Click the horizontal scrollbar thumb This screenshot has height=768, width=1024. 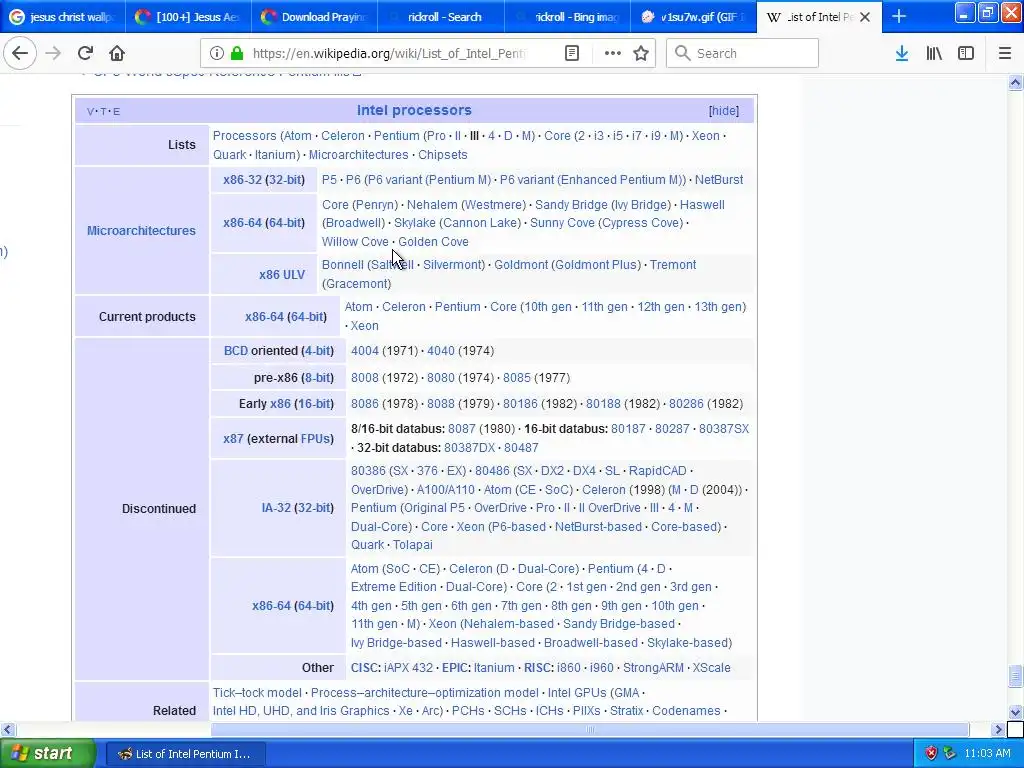pos(590,729)
